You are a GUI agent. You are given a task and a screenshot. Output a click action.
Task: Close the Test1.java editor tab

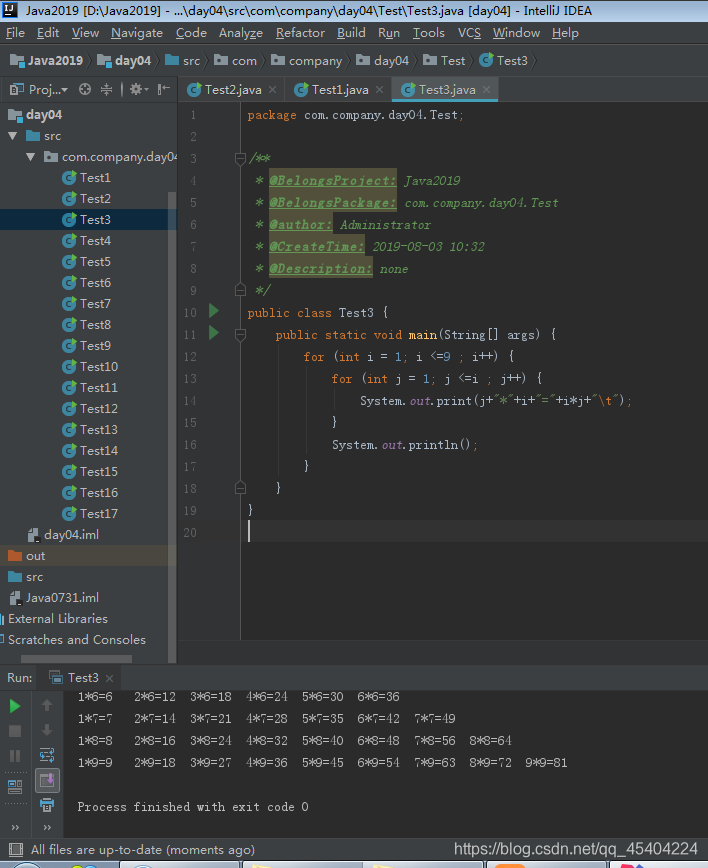(379, 89)
